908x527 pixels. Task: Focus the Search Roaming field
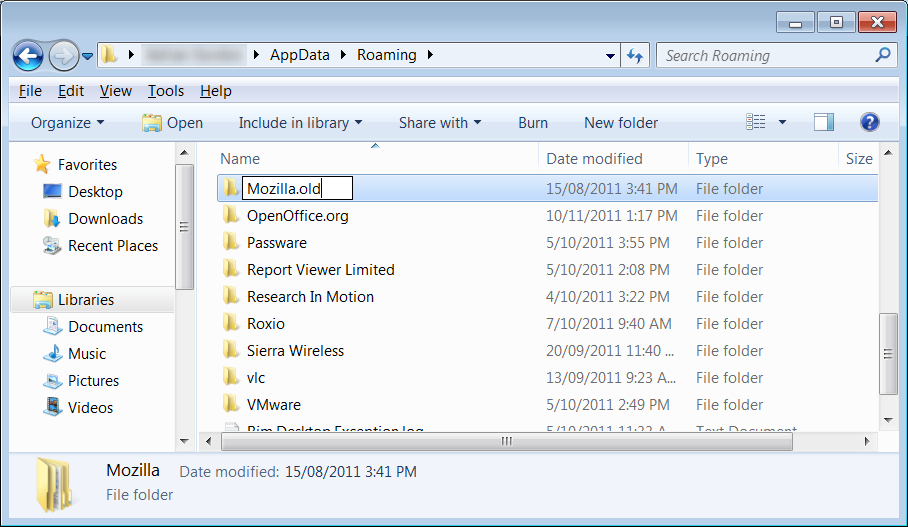[x=776, y=56]
